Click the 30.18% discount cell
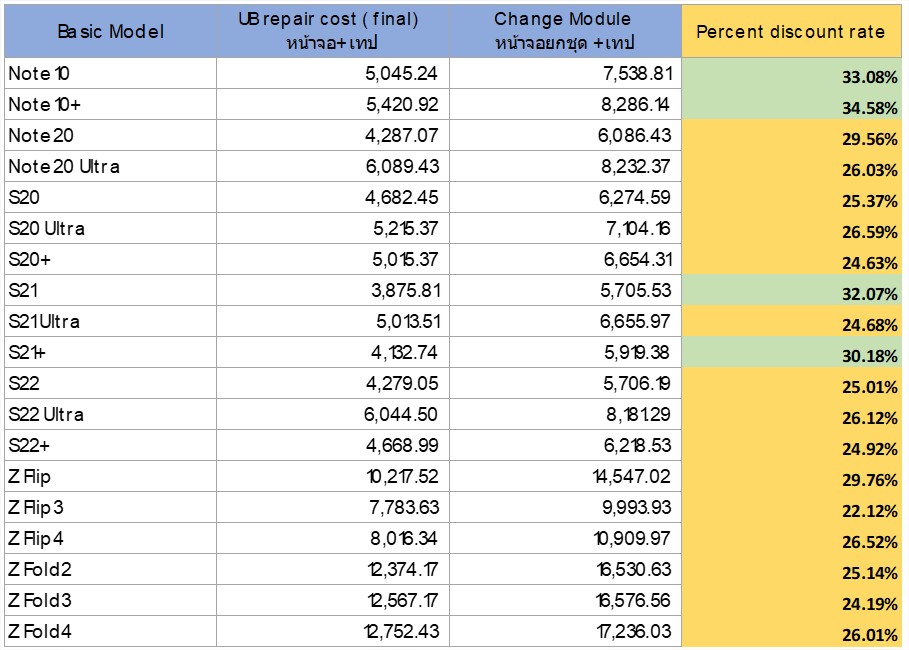The width and height of the screenshot is (909, 650). [791, 353]
